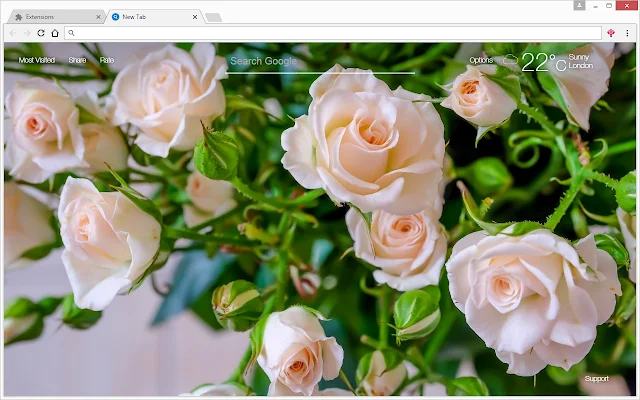640x400 pixels.
Task: Minimize the browser window
Action: tap(596, 6)
